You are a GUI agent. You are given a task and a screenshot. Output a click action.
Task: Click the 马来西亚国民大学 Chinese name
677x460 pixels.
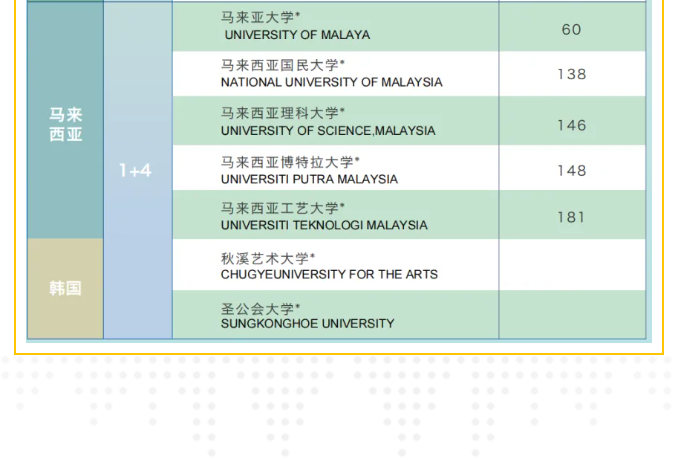(283, 65)
